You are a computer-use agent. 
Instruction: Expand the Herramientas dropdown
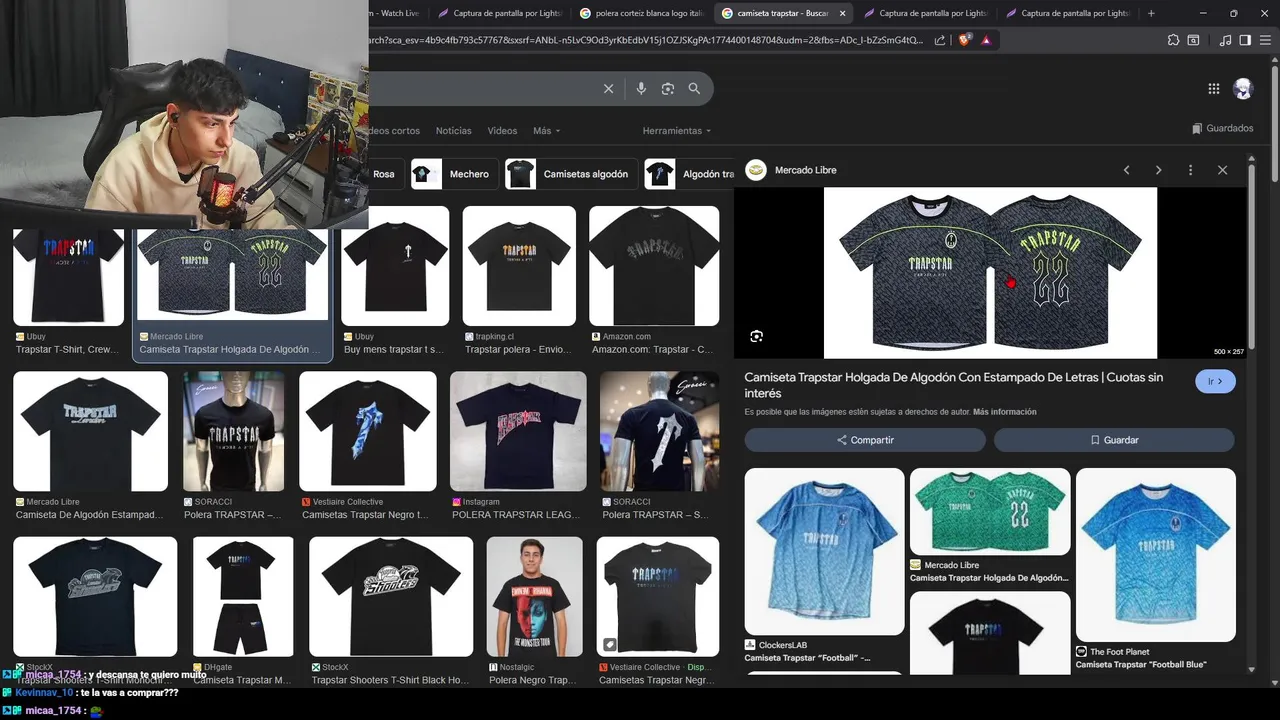(x=677, y=131)
